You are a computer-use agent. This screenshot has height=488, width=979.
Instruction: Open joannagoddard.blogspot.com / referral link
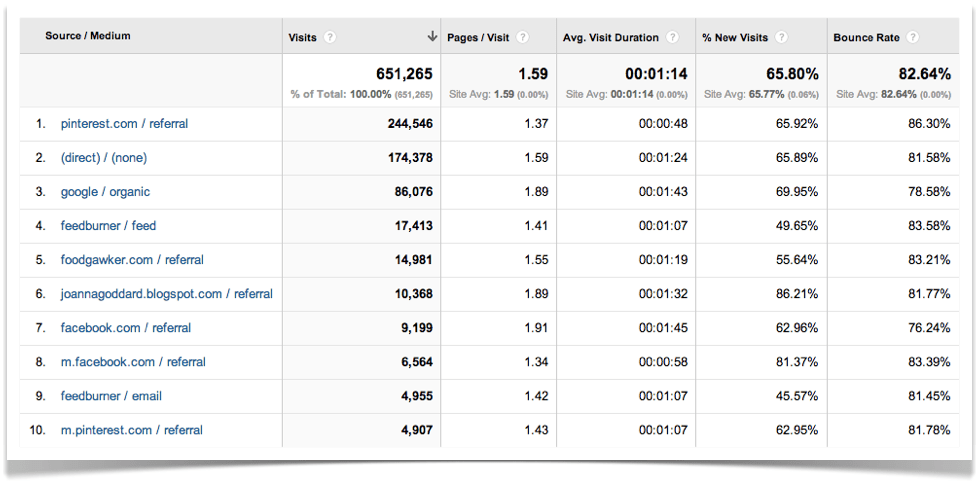[166, 294]
